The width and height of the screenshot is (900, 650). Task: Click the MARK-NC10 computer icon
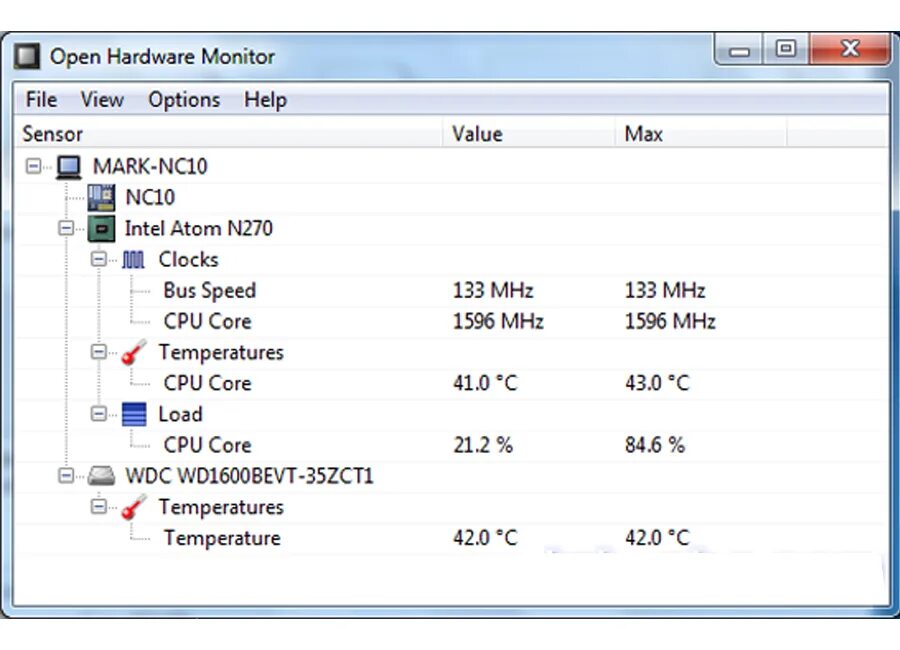[69, 167]
